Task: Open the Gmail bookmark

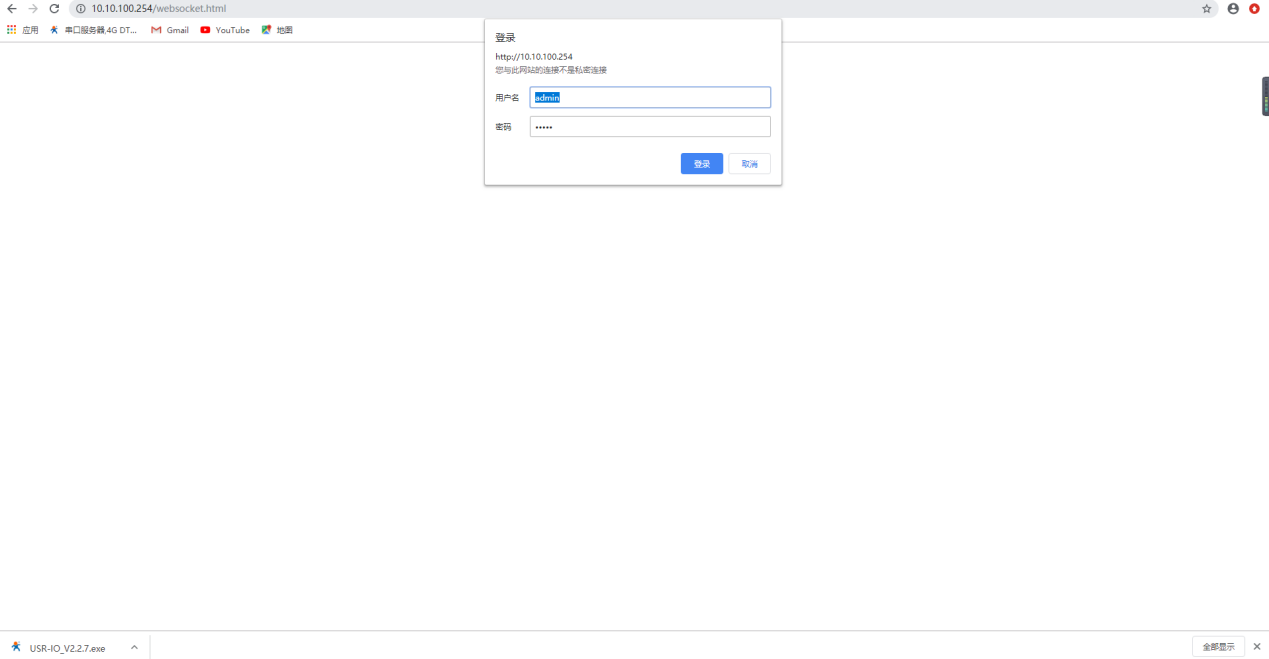Action: 170,30
